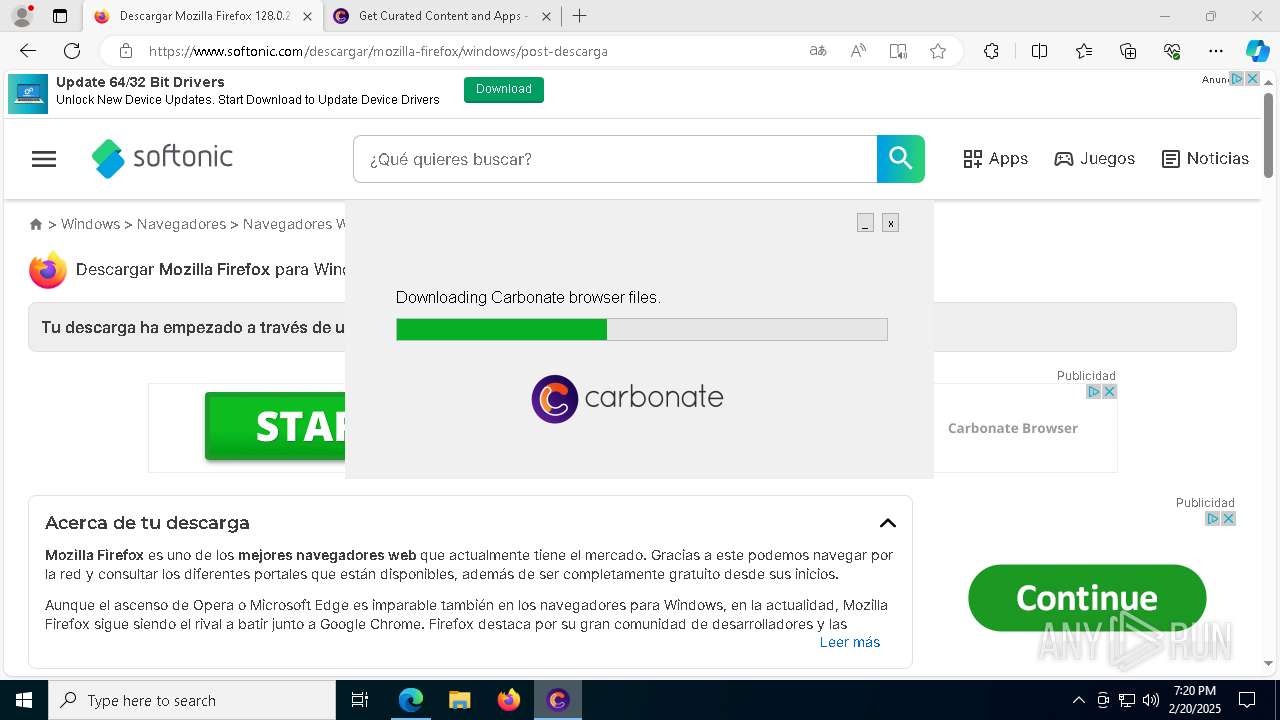The width and height of the screenshot is (1280, 720).
Task: Switch to Carbonate app on taskbar
Action: (x=558, y=700)
